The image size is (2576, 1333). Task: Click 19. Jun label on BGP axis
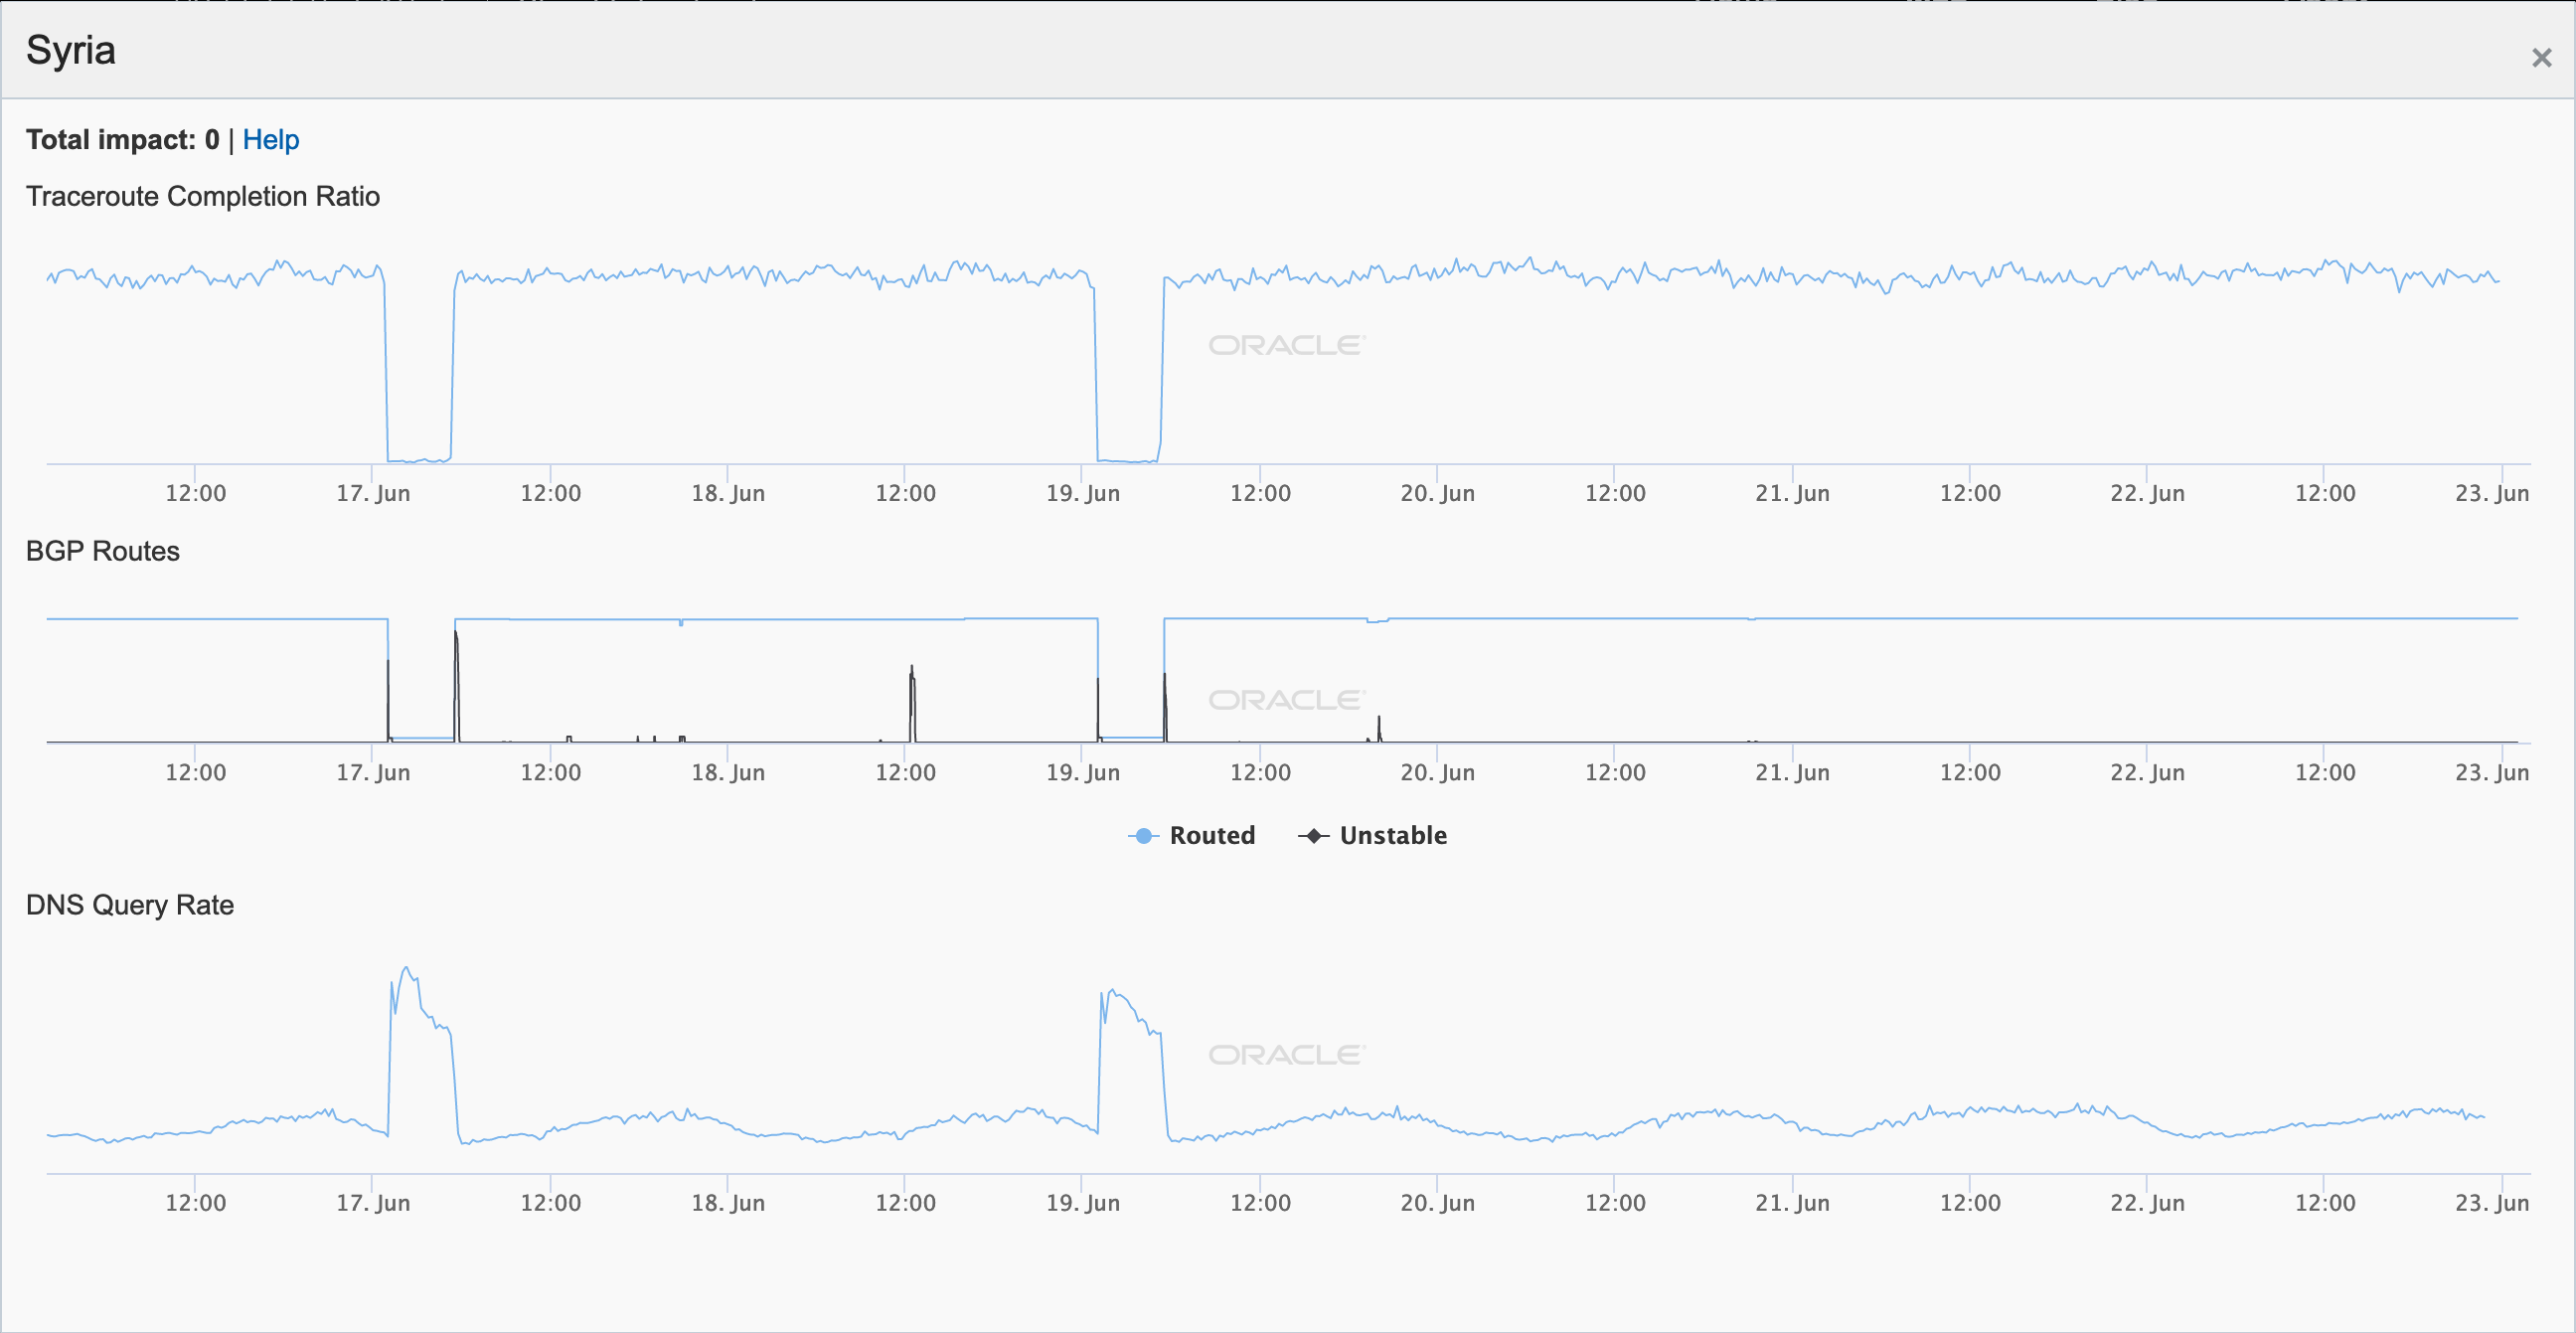(1082, 772)
